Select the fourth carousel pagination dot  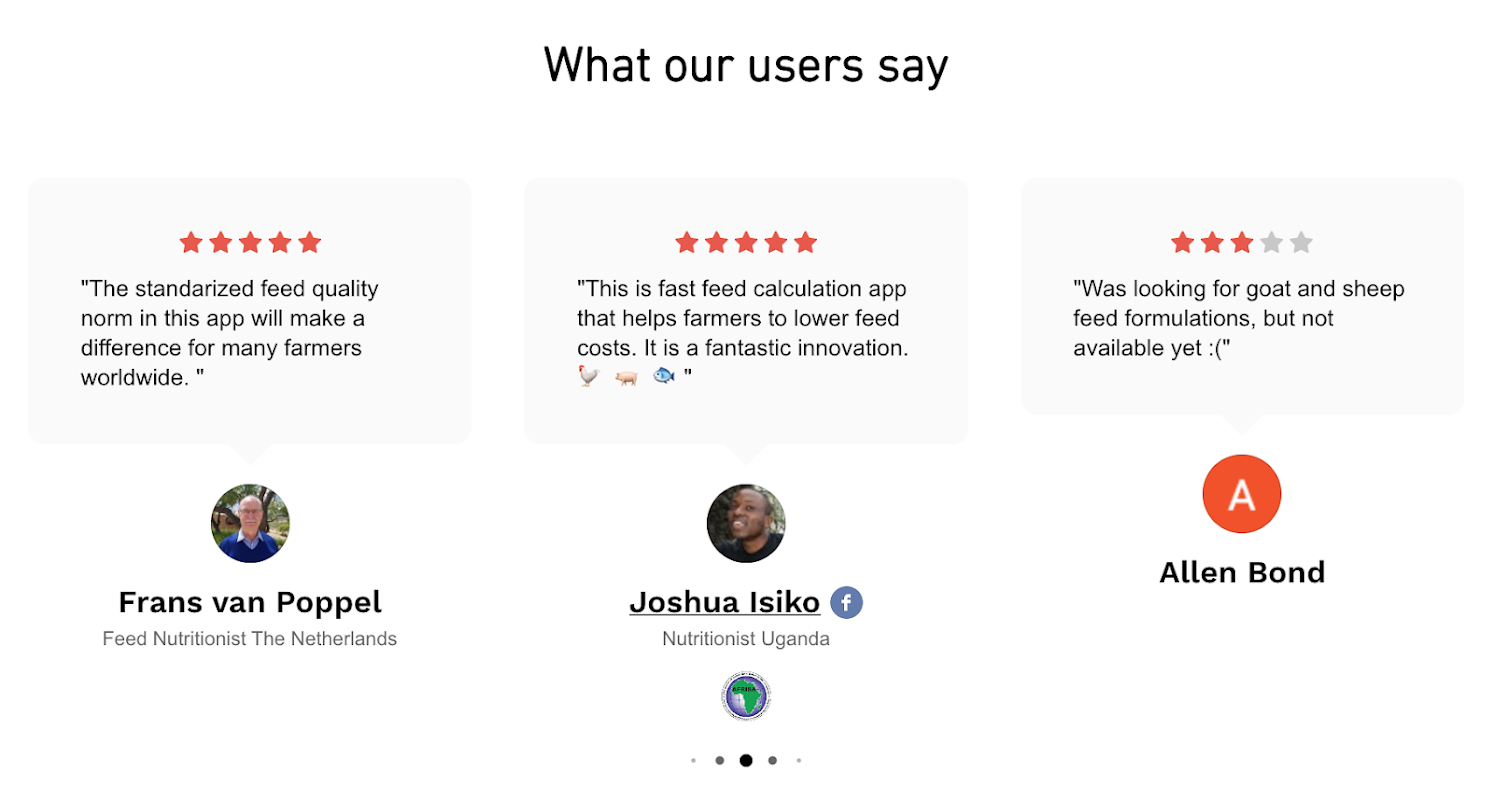point(772,760)
